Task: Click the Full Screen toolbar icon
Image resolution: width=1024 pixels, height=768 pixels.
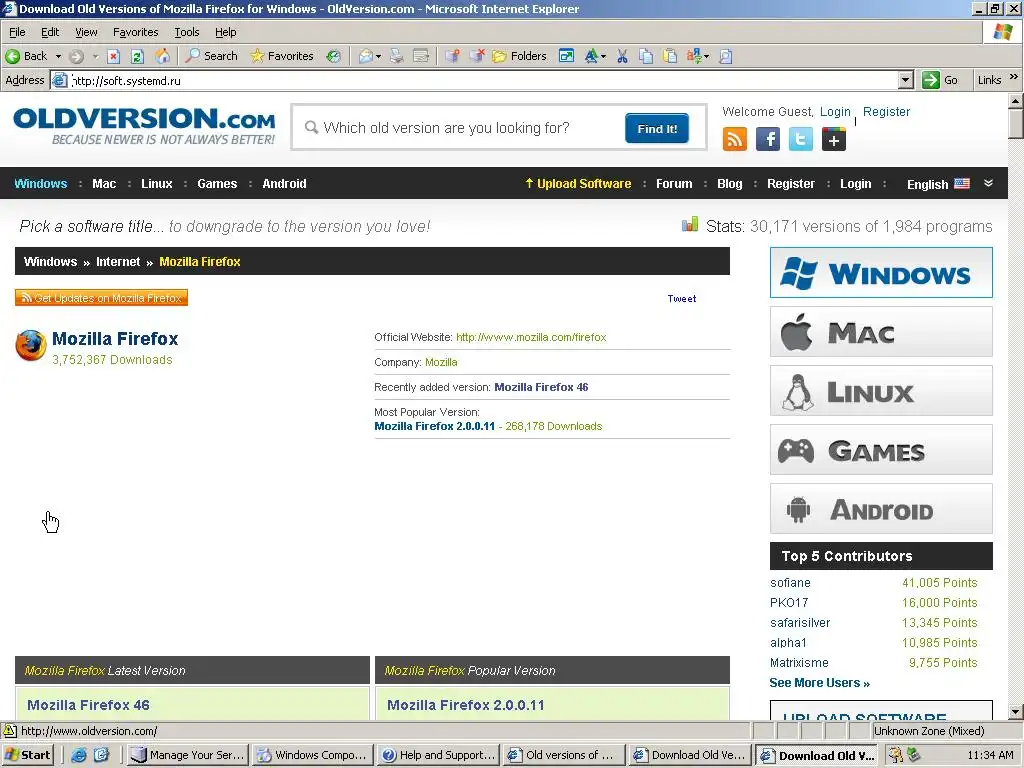Action: (x=566, y=56)
